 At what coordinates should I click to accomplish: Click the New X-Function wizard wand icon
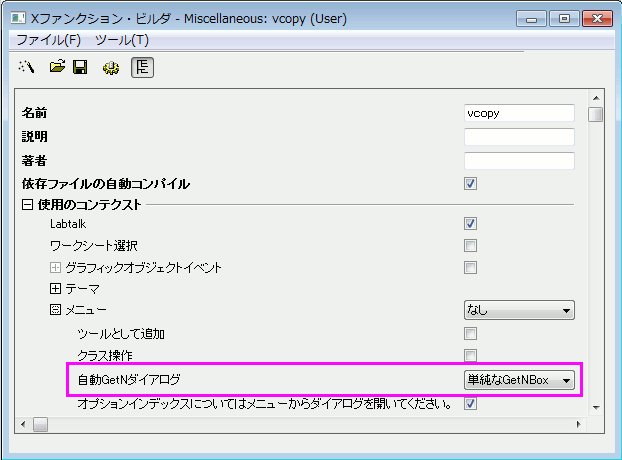pos(27,67)
